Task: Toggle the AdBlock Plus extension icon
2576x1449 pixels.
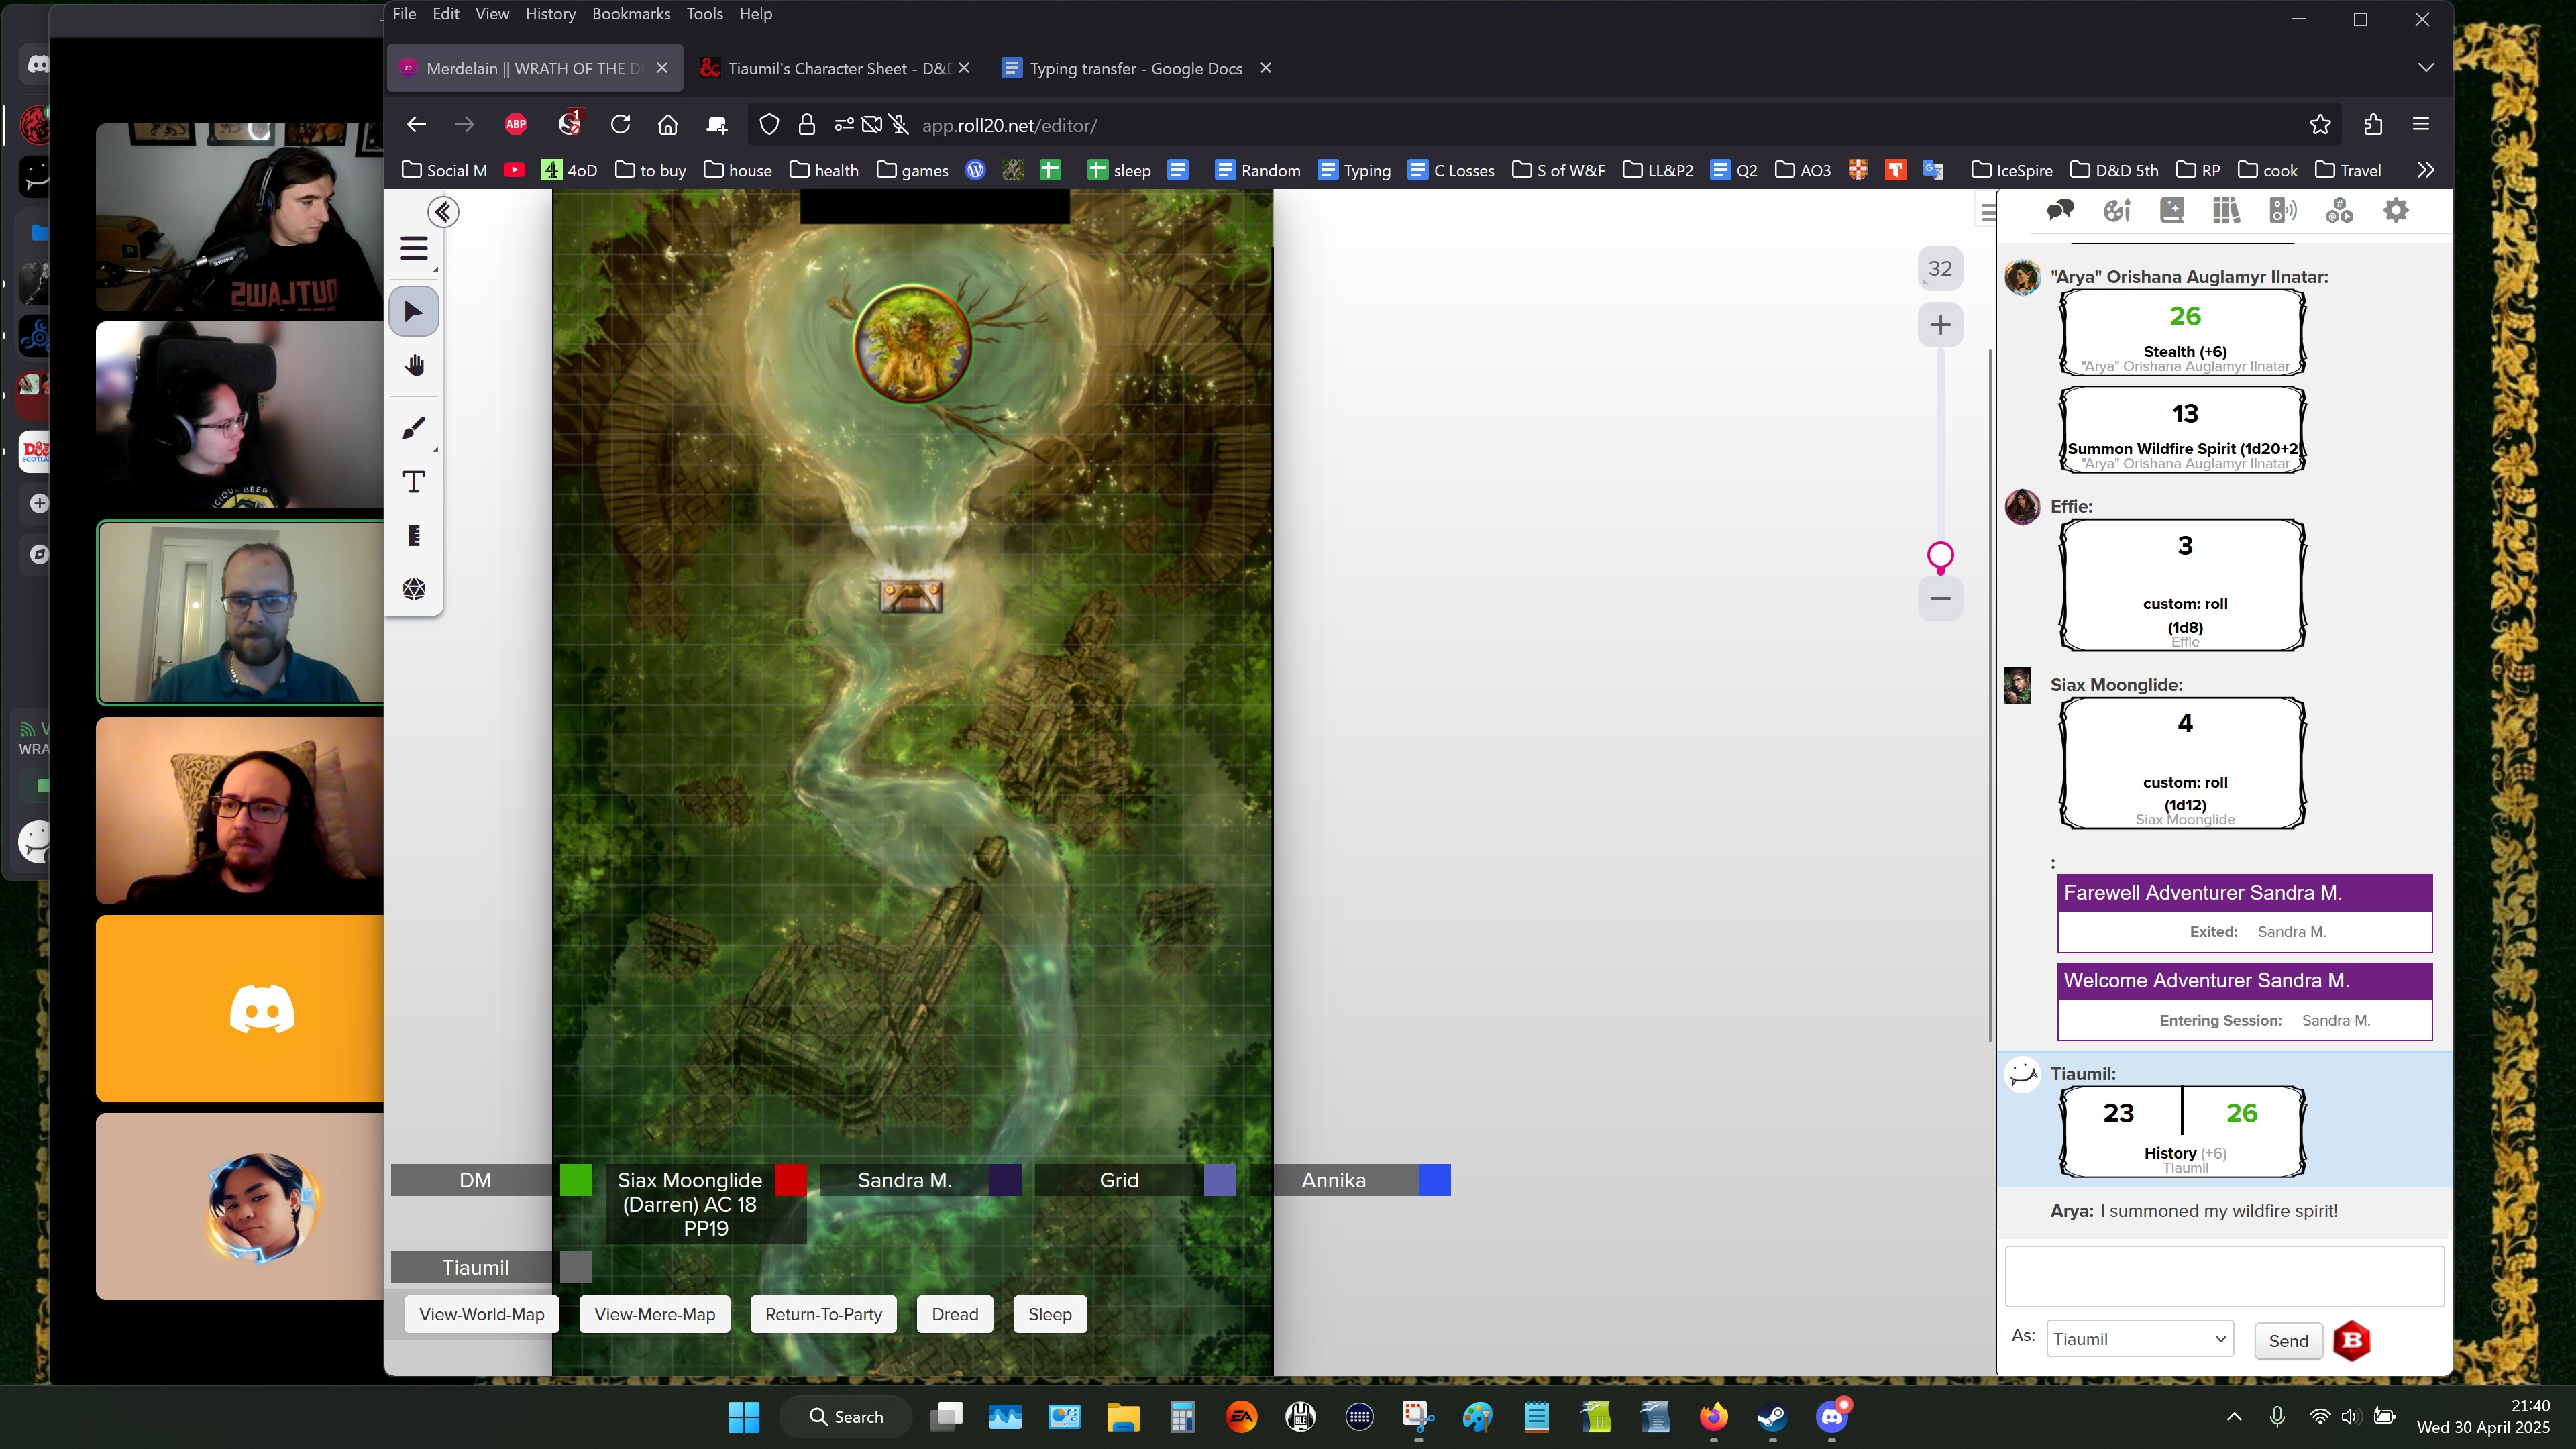Action: pyautogui.click(x=516, y=125)
